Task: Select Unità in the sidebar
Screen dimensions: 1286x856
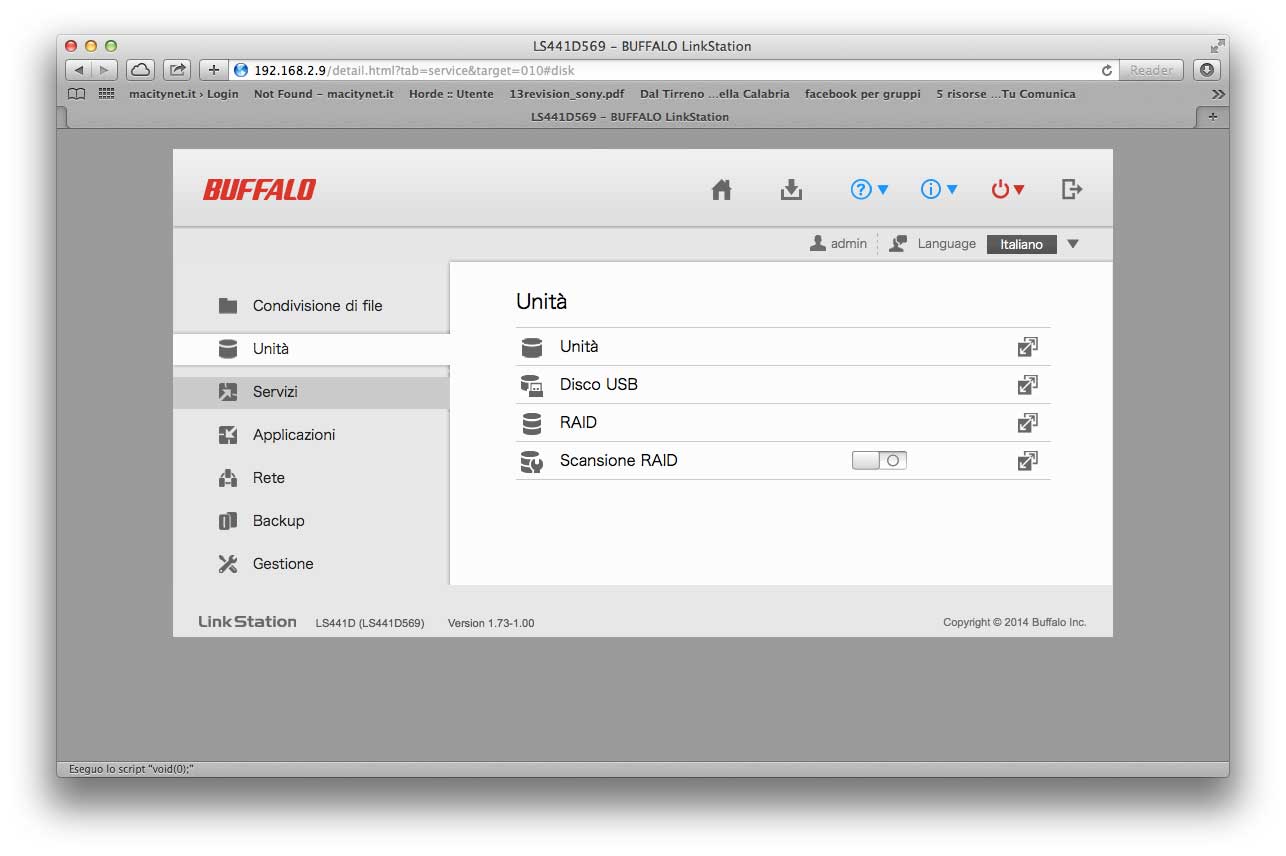Action: tap(311, 349)
